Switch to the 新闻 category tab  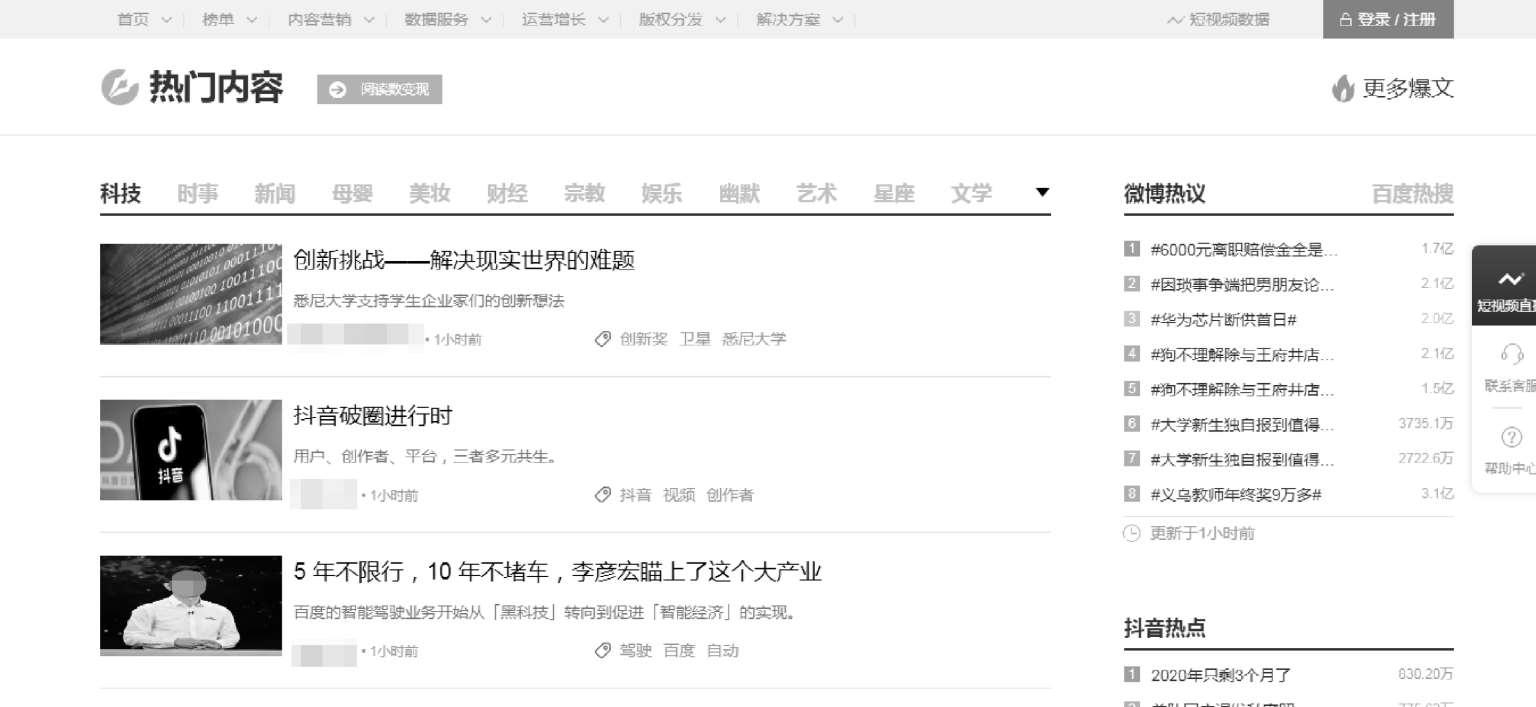tap(275, 193)
